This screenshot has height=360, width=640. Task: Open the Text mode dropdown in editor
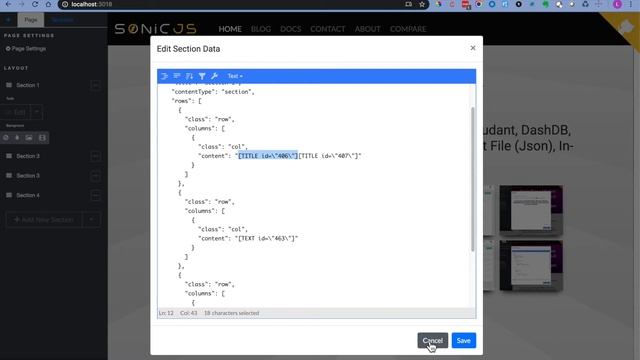pos(235,76)
